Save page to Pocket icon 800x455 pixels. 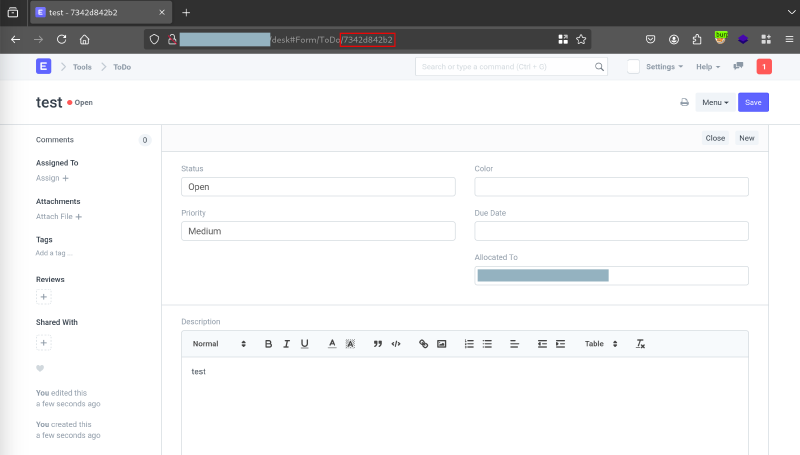(x=651, y=39)
